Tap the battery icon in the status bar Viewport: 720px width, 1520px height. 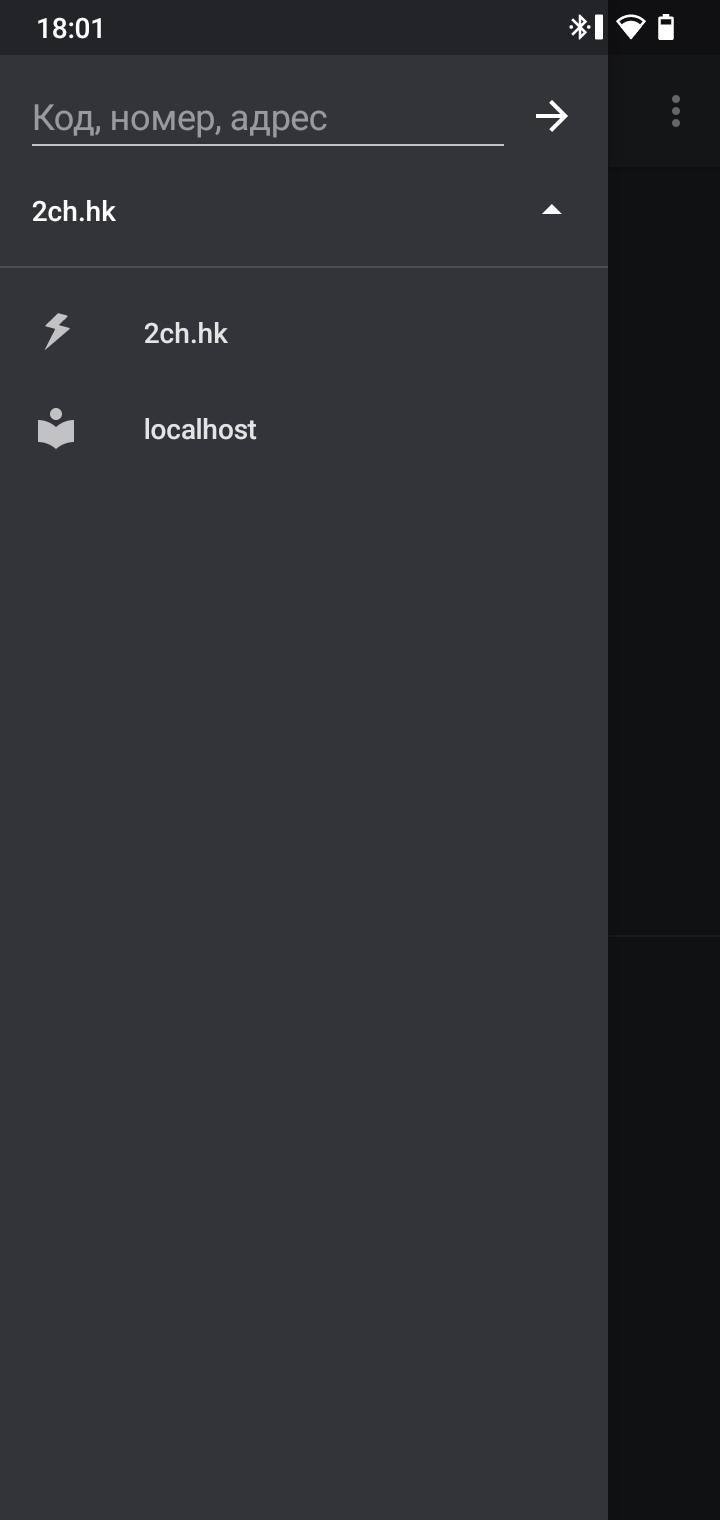pos(666,27)
